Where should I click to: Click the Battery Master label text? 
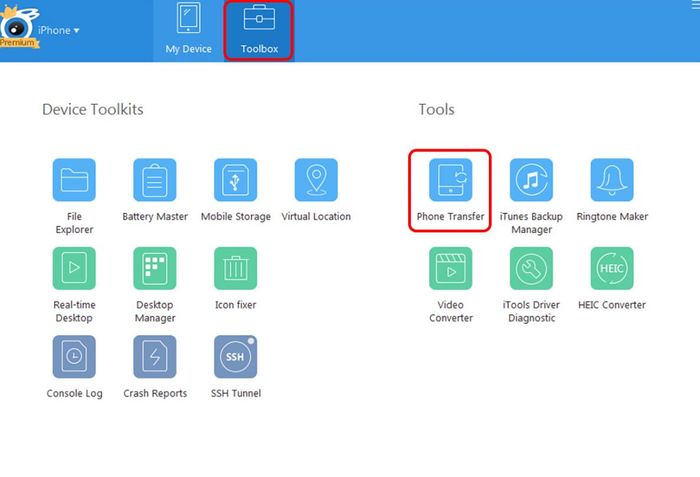point(155,216)
